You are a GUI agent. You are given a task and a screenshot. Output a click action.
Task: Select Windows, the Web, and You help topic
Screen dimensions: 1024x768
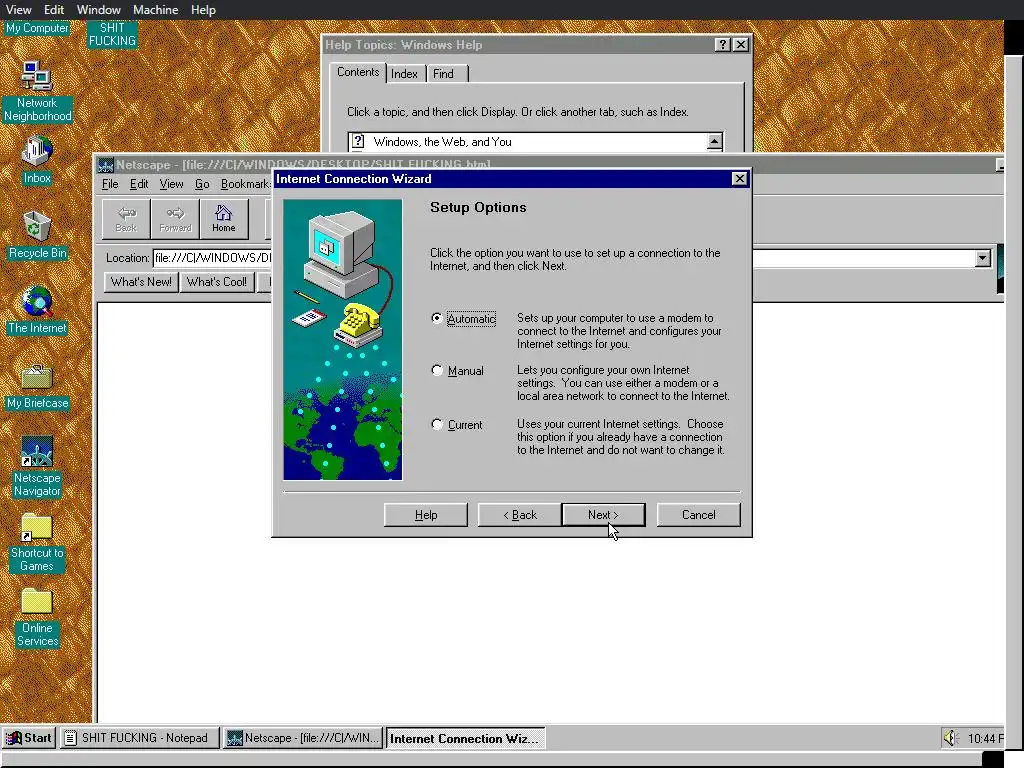(442, 142)
